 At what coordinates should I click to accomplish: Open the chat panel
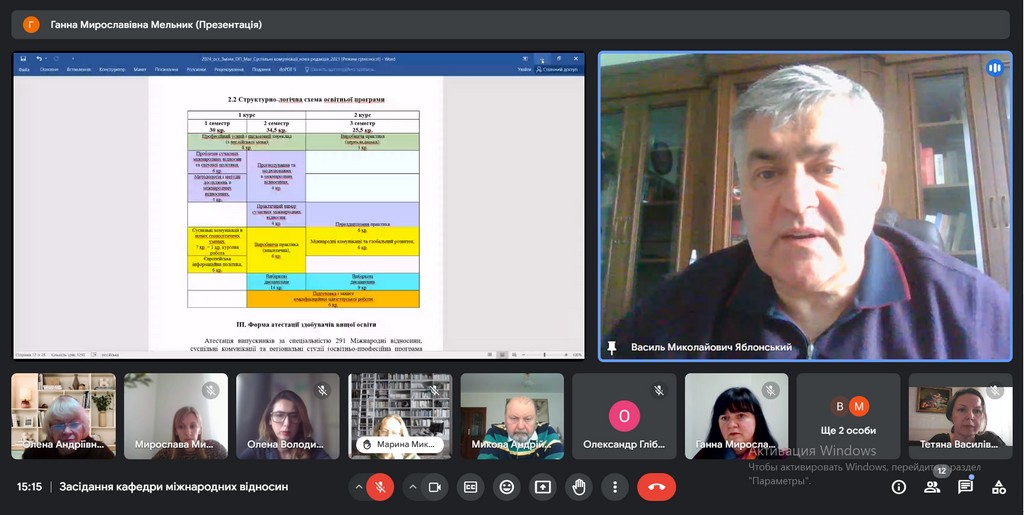[x=965, y=487]
